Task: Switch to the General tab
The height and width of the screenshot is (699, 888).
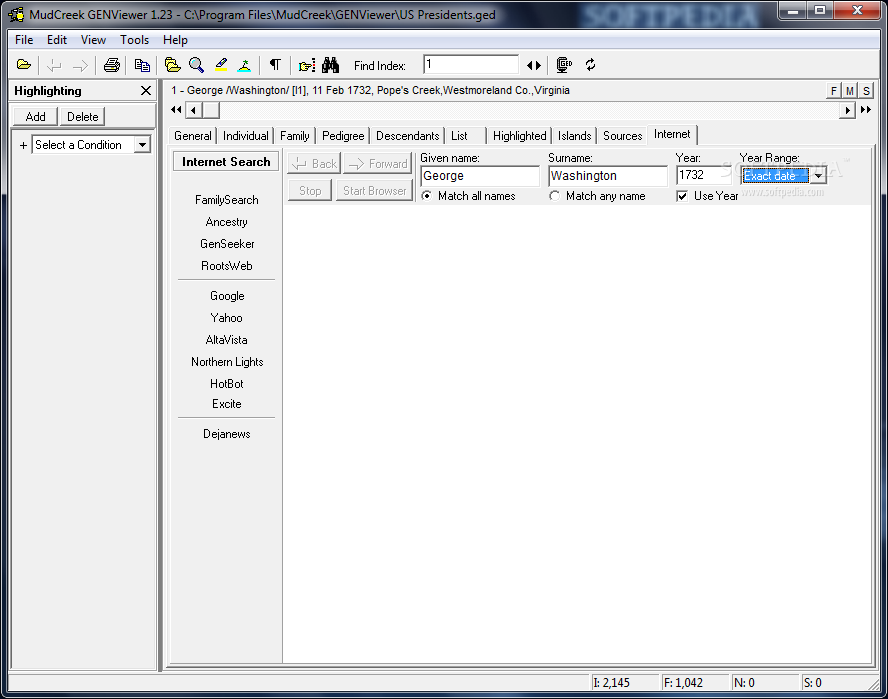Action: [x=193, y=136]
